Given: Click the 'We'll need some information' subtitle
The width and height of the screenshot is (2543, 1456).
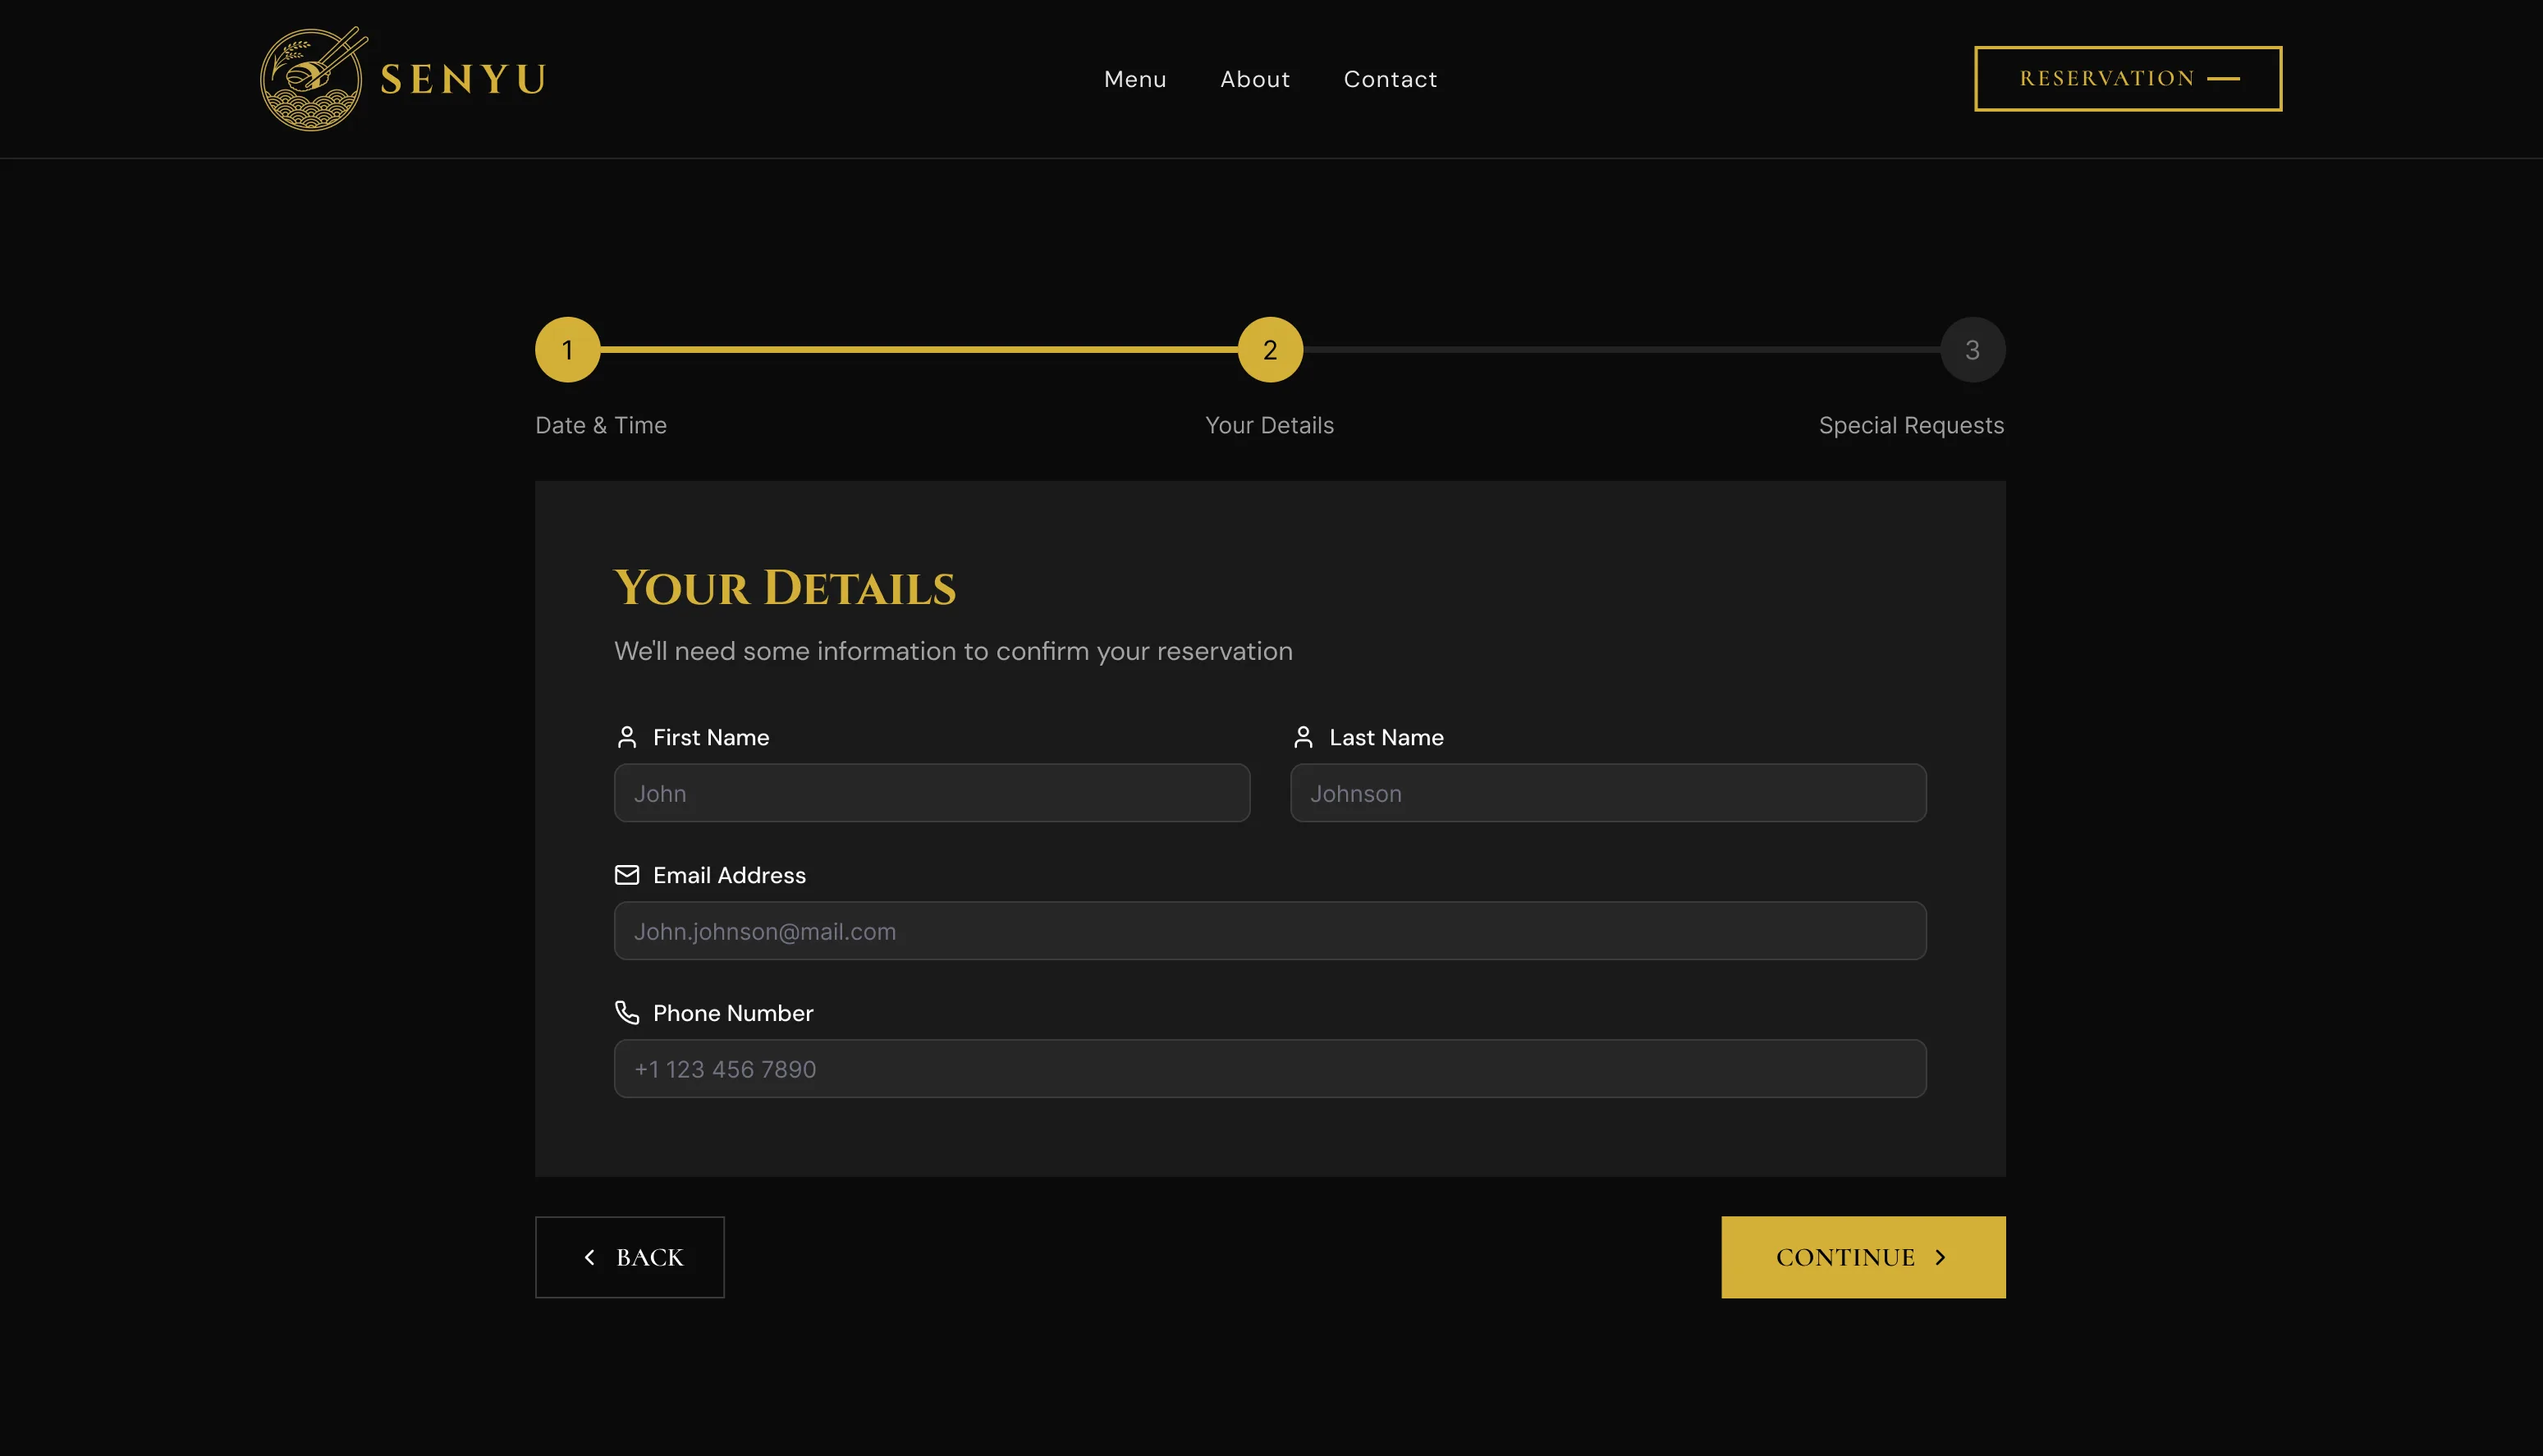Looking at the screenshot, I should tap(953, 651).
